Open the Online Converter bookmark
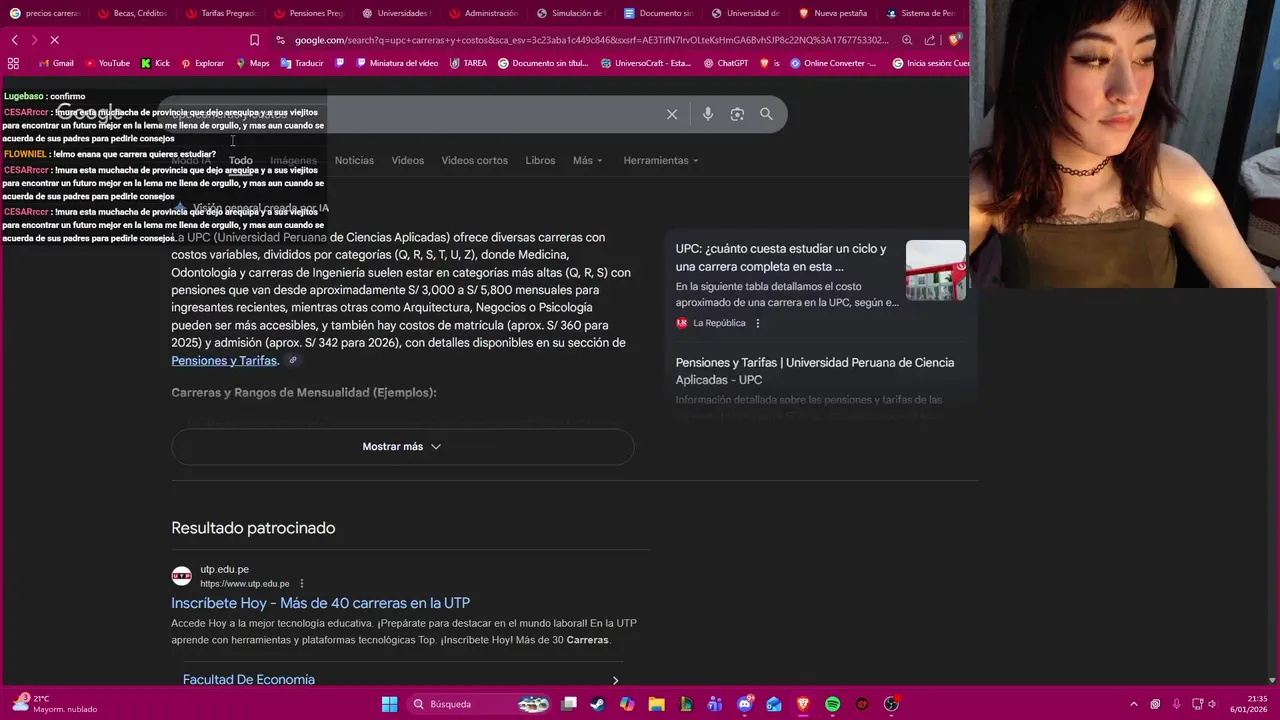Viewport: 1280px width, 720px height. pyautogui.click(x=833, y=63)
